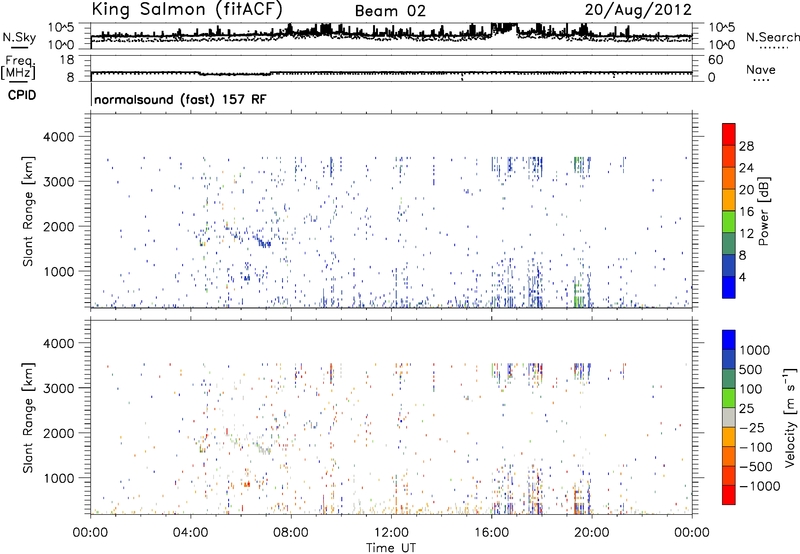Click the "12" label on Power color bar
Screen dimensions: 800x554
pos(746,234)
